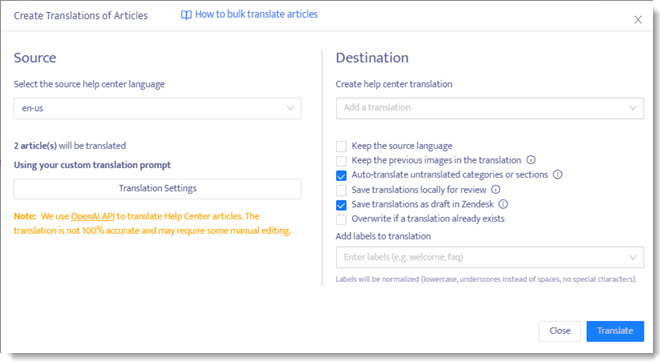Click the 'Add labels to translation' label
Image resolution: width=660 pixels, height=364 pixels.
click(x=383, y=236)
